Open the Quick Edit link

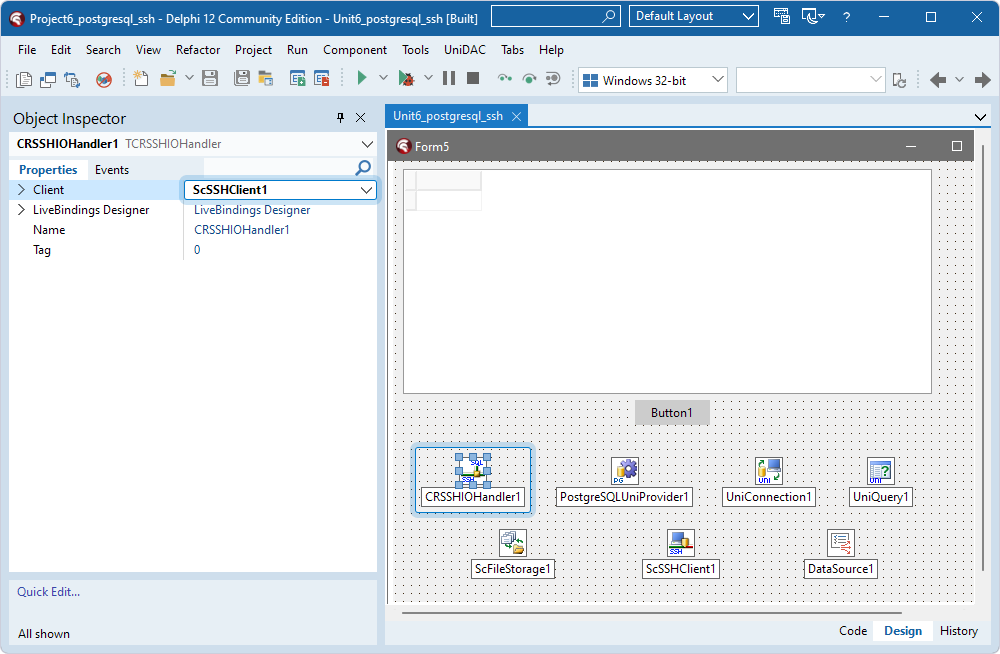click(48, 591)
